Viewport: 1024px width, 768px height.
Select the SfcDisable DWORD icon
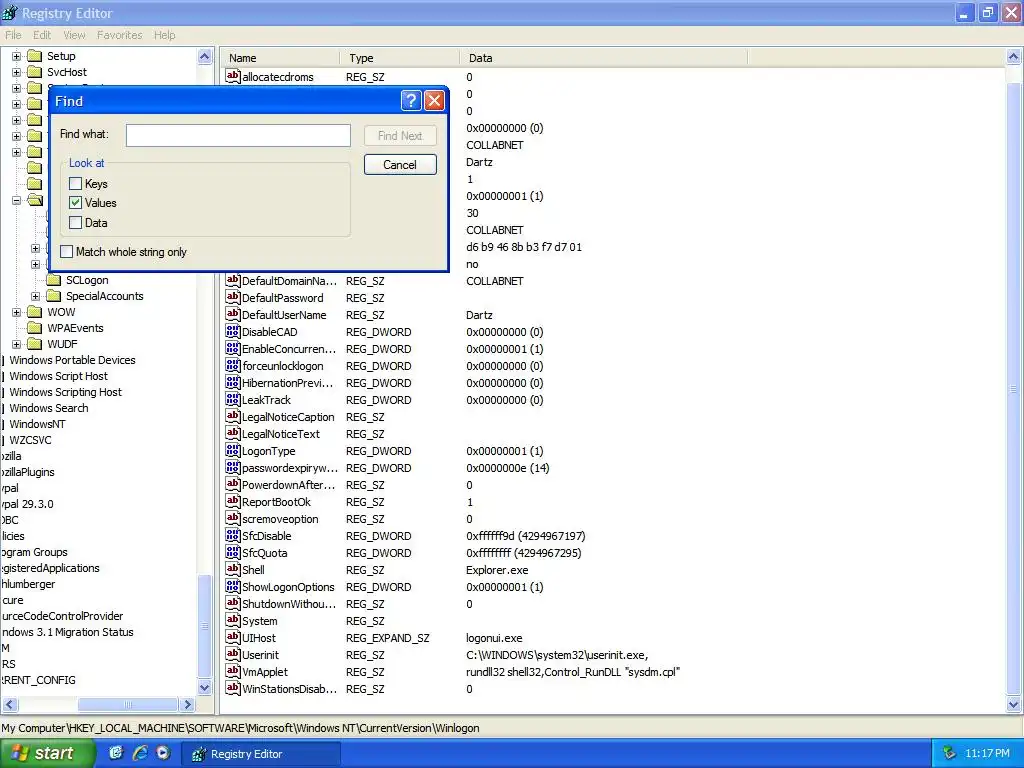(x=232, y=535)
